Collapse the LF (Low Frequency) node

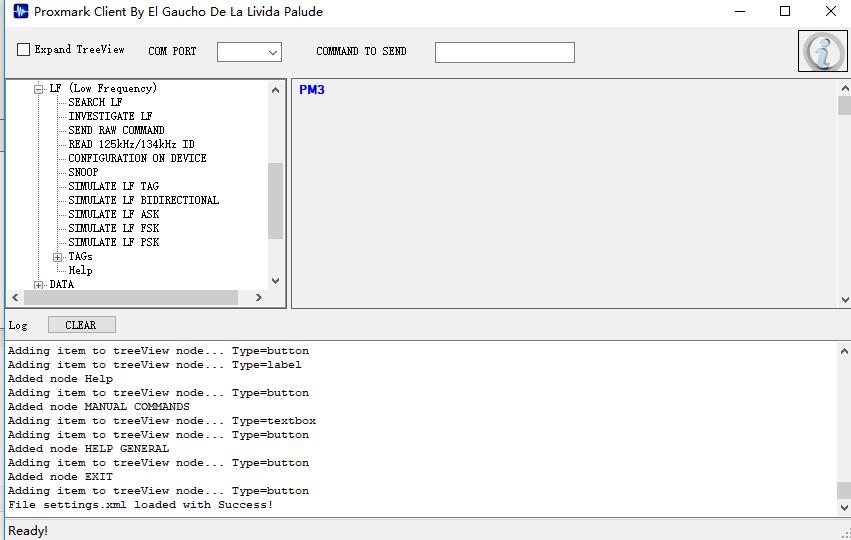39,89
